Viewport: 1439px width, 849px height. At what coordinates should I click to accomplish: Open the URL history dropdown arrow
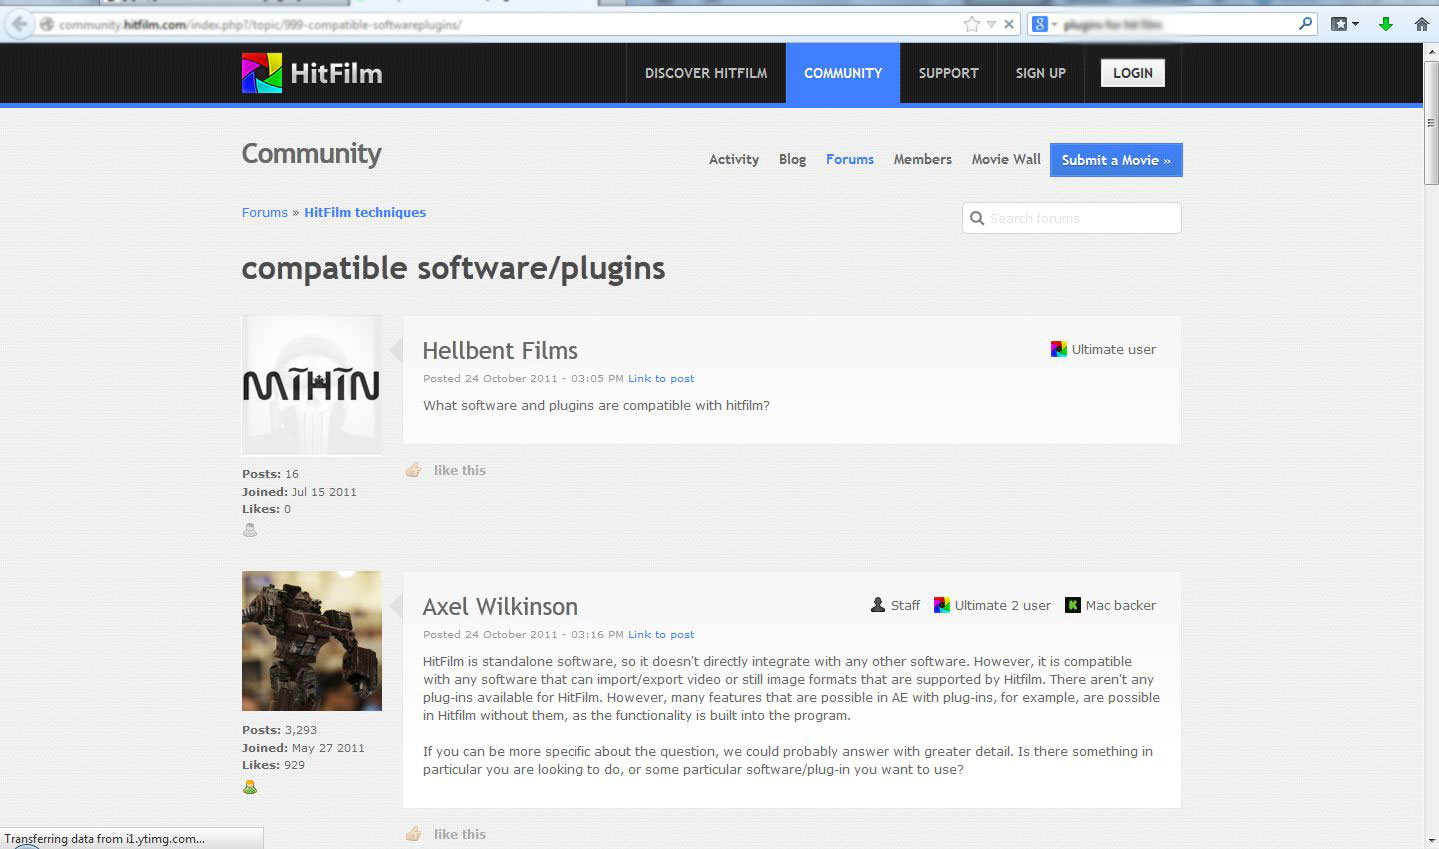click(x=991, y=24)
